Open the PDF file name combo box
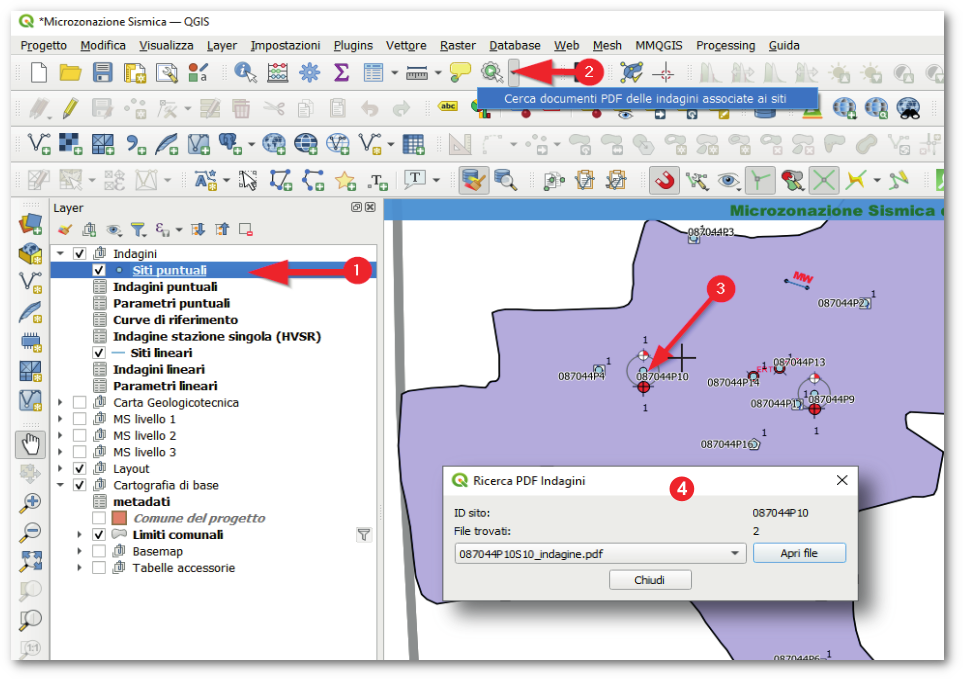Image resolution: width=963 pixels, height=679 pixels. (600, 554)
